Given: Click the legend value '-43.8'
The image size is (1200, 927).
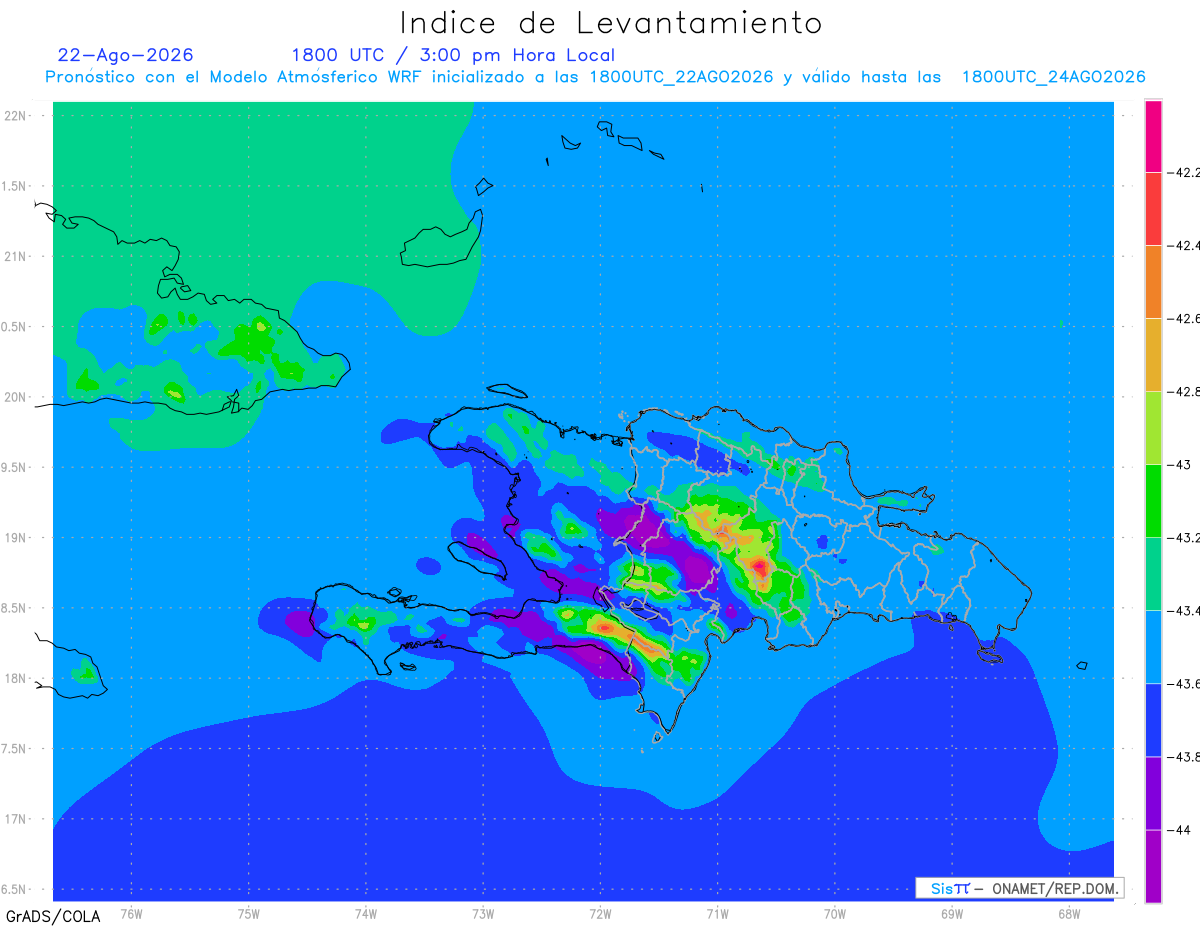Looking at the screenshot, I should (1185, 756).
